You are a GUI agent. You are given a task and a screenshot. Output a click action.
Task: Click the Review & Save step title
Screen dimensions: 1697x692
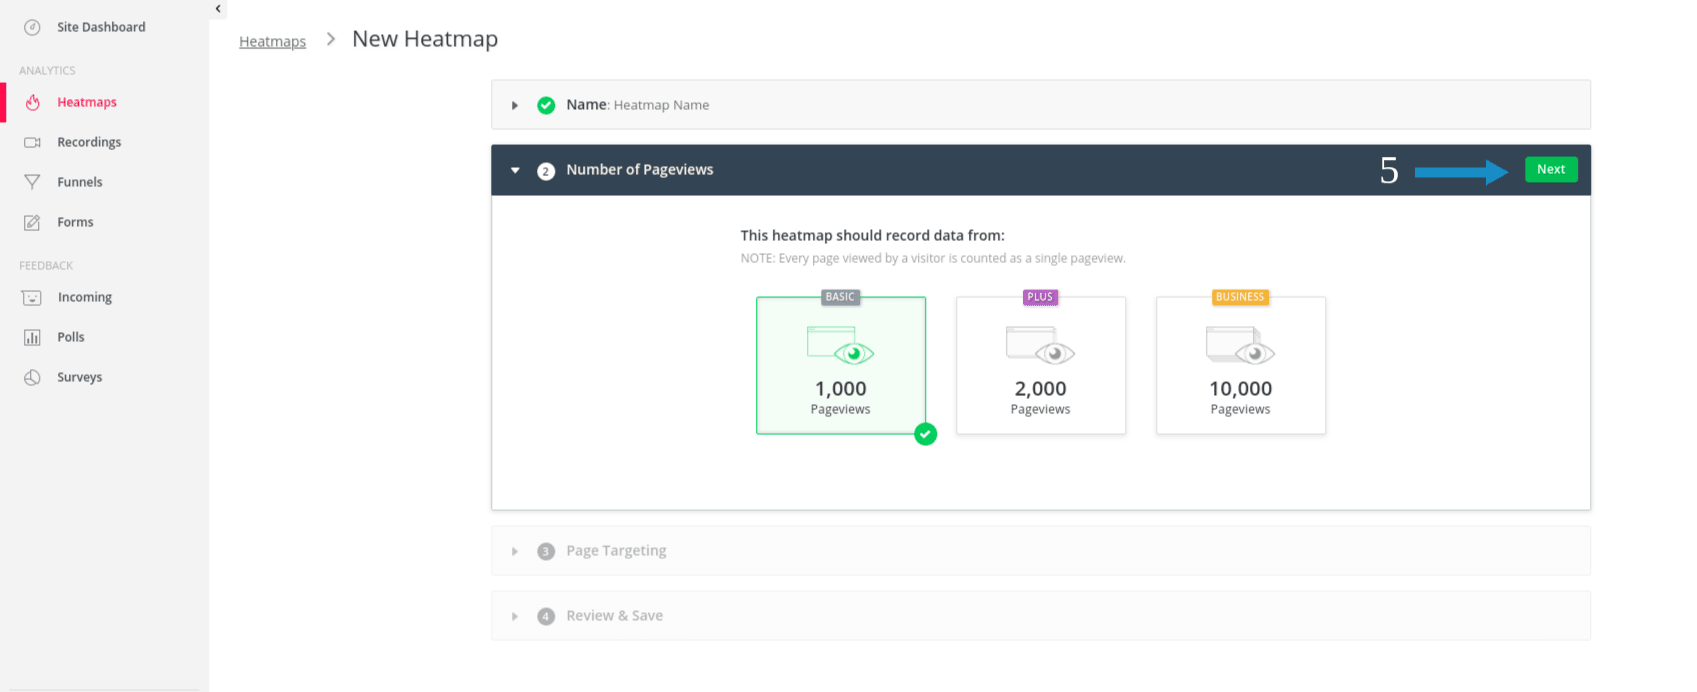pyautogui.click(x=615, y=616)
